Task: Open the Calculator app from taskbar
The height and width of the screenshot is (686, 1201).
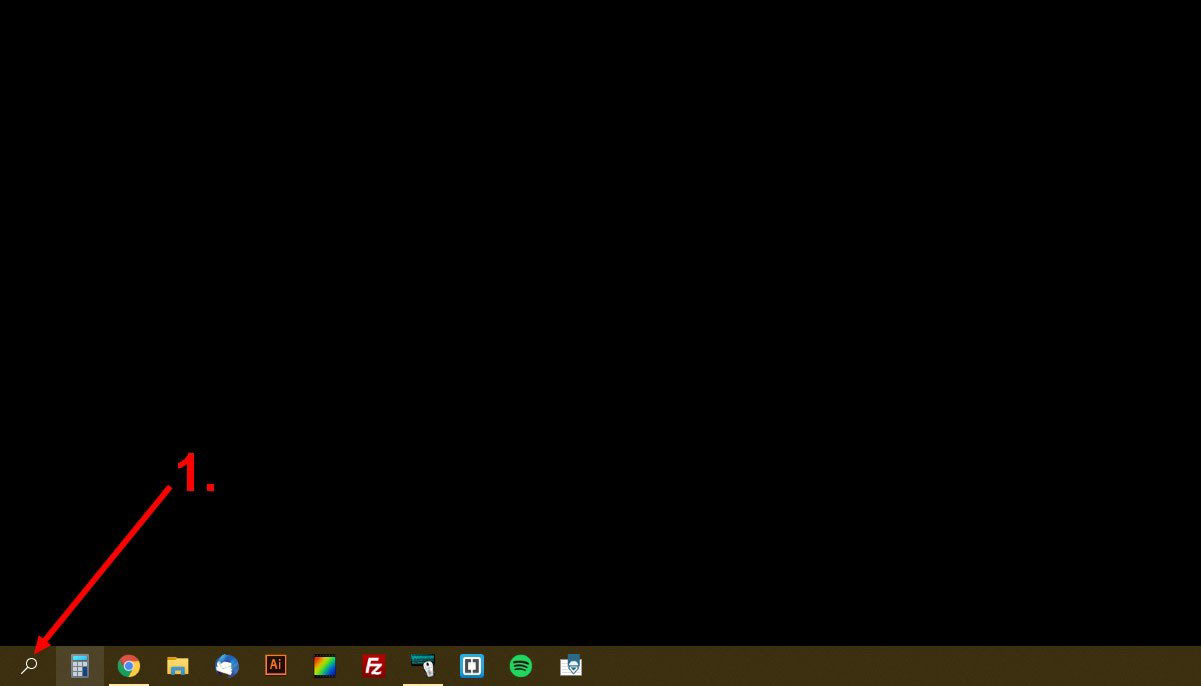Action: 79,666
